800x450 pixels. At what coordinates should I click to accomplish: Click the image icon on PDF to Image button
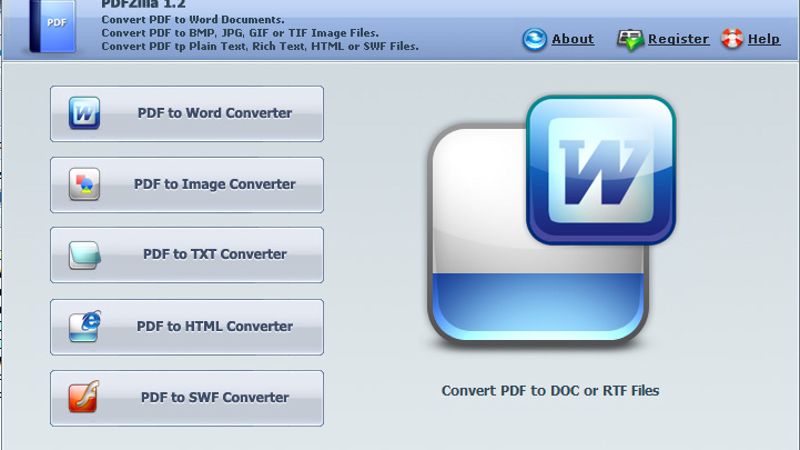click(84, 184)
